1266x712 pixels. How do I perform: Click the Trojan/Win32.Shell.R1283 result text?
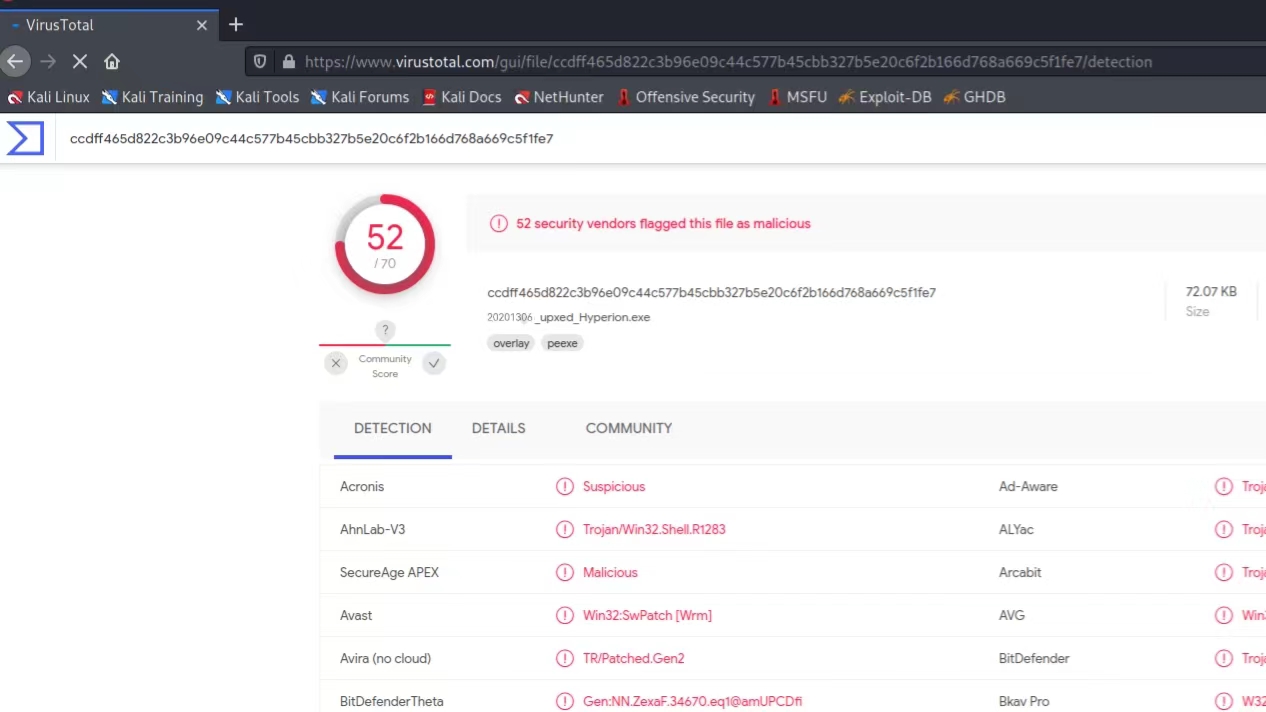654,529
